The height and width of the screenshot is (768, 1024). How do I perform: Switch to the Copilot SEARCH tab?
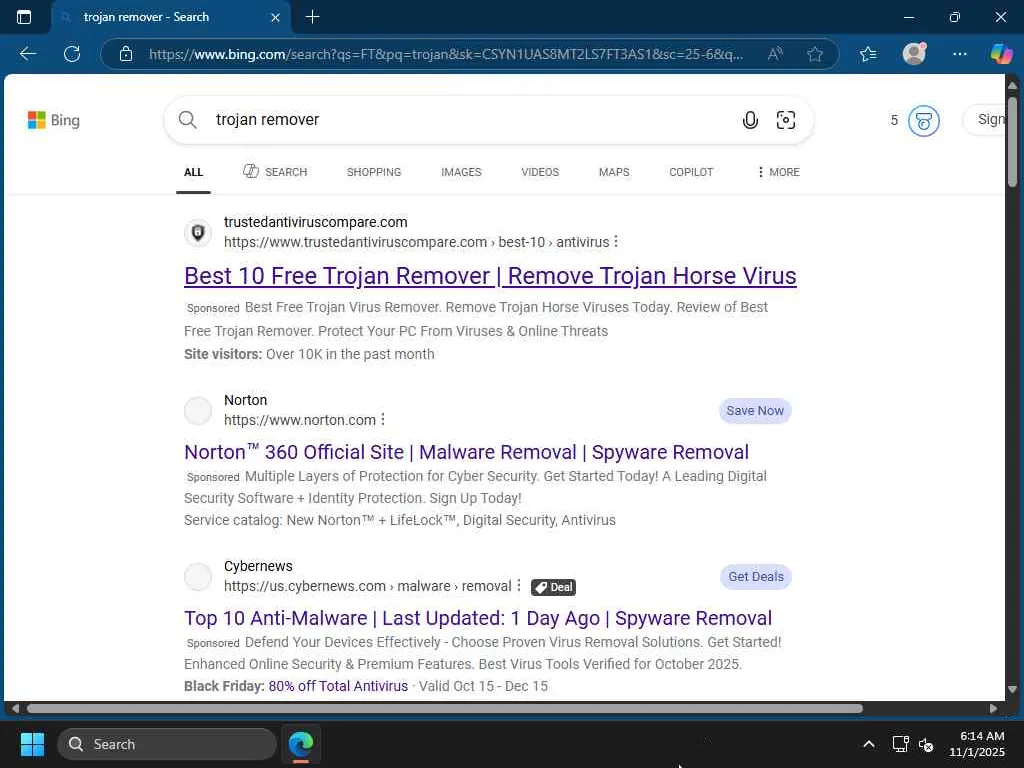click(x=274, y=172)
